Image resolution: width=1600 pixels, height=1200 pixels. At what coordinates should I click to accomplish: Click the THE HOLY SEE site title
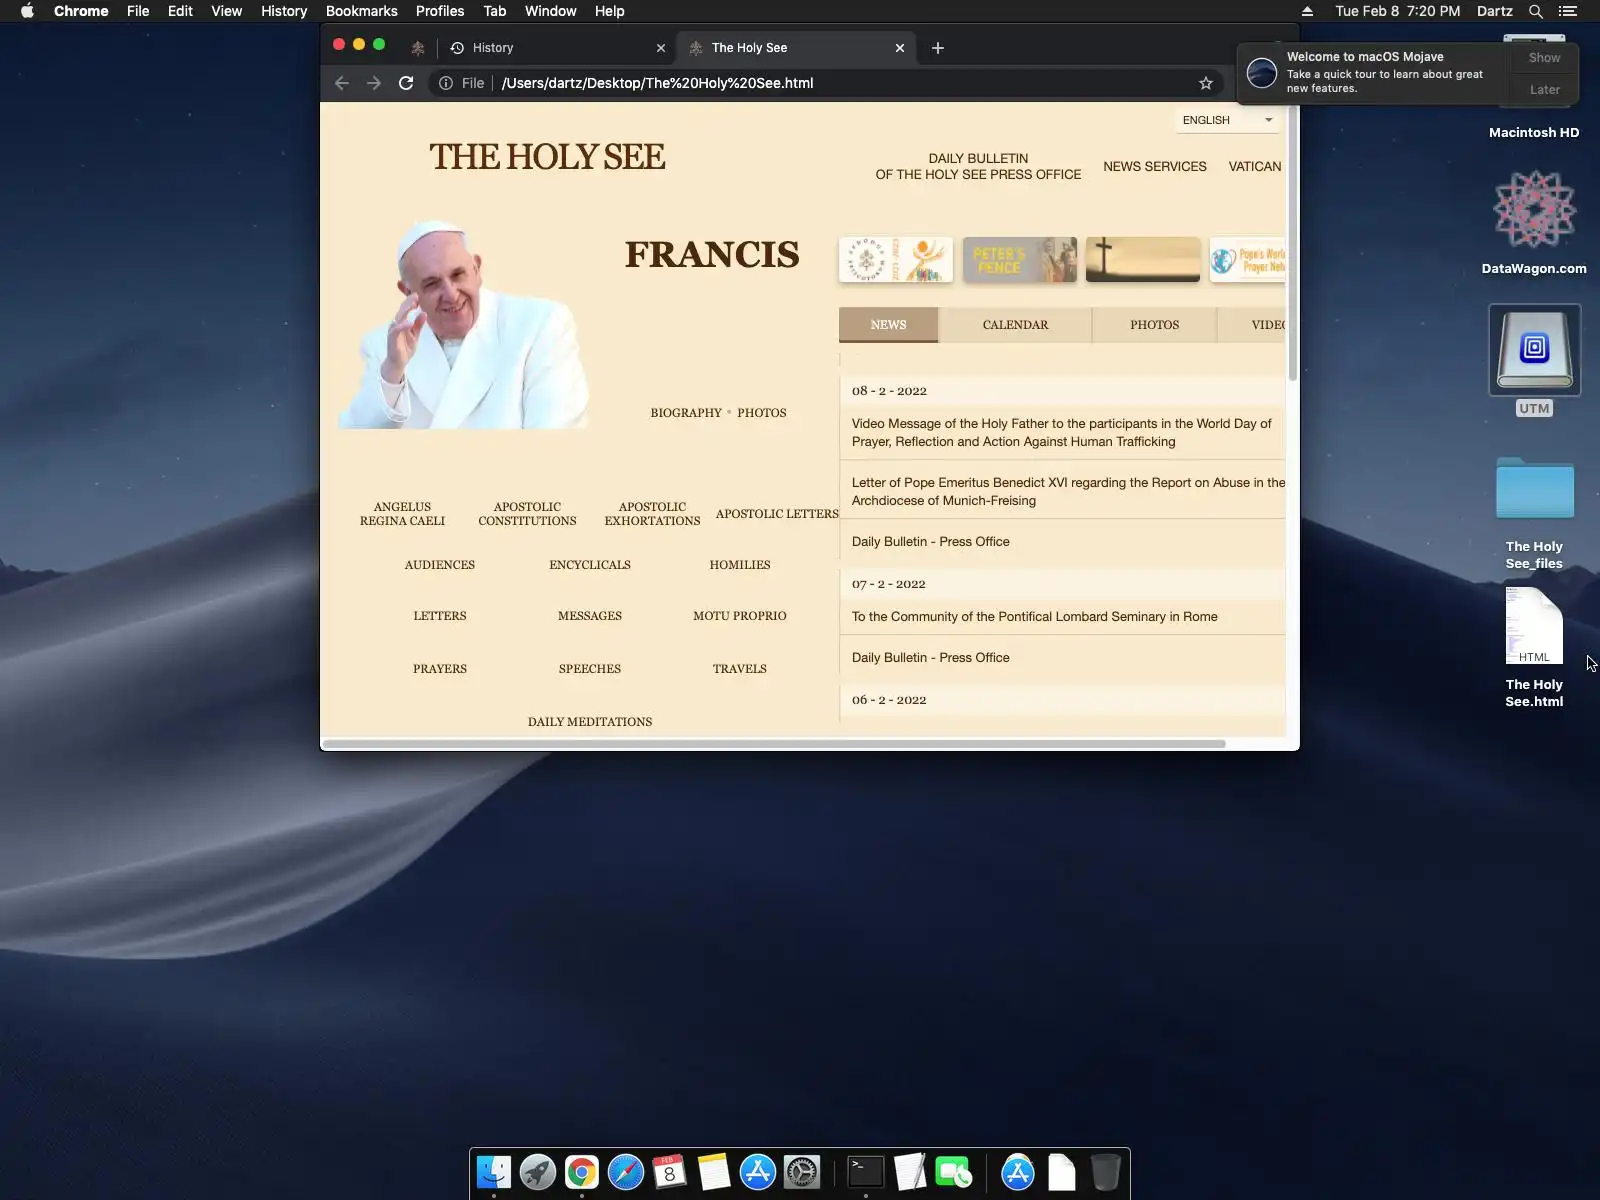pyautogui.click(x=547, y=157)
